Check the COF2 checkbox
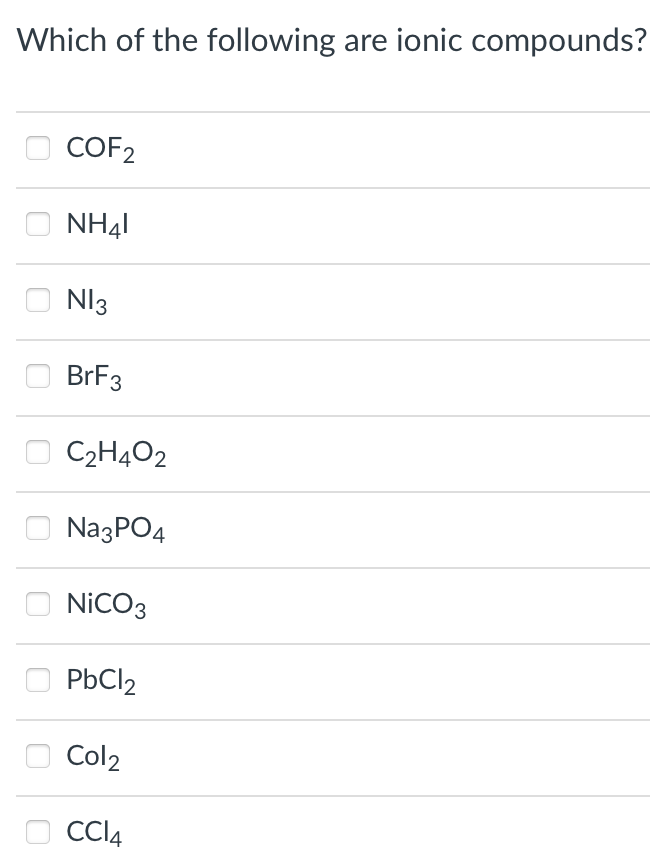 click(x=37, y=148)
